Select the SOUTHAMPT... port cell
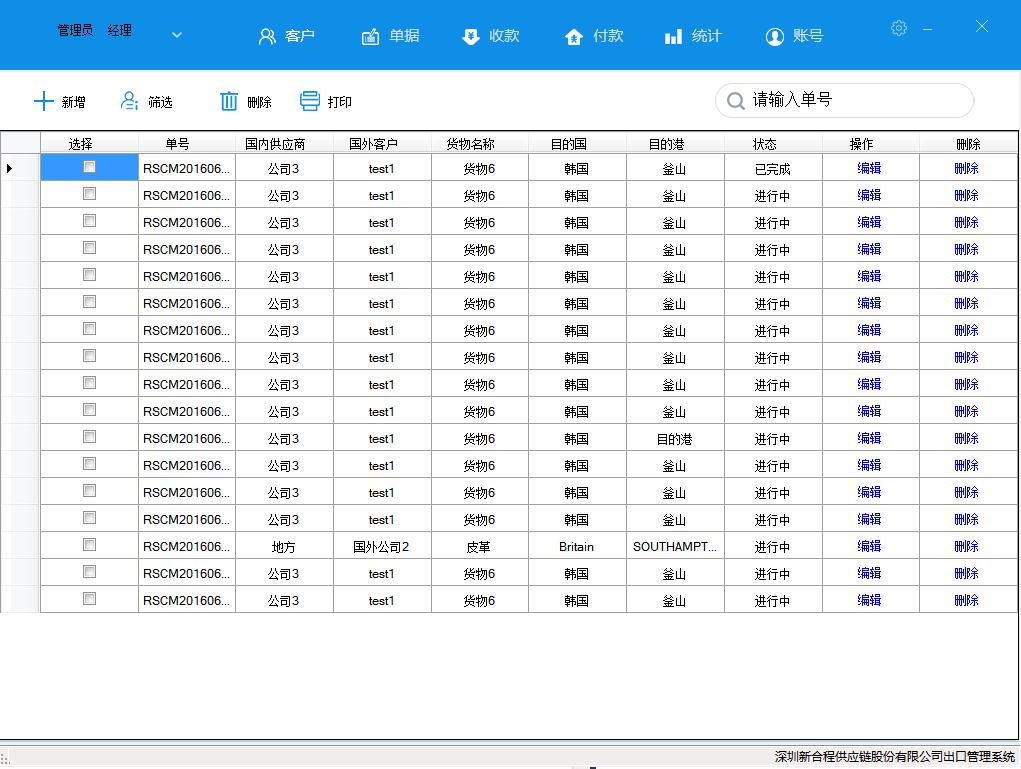 [675, 546]
